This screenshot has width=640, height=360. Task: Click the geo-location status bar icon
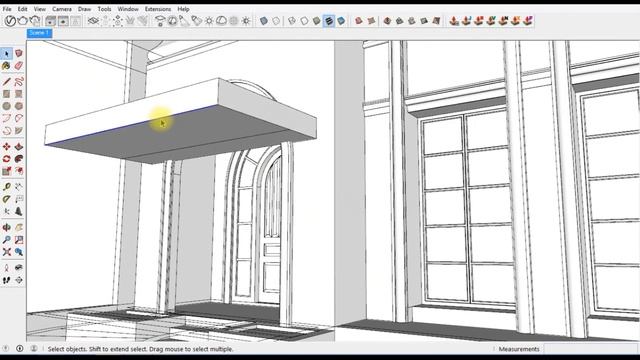(x=6, y=349)
